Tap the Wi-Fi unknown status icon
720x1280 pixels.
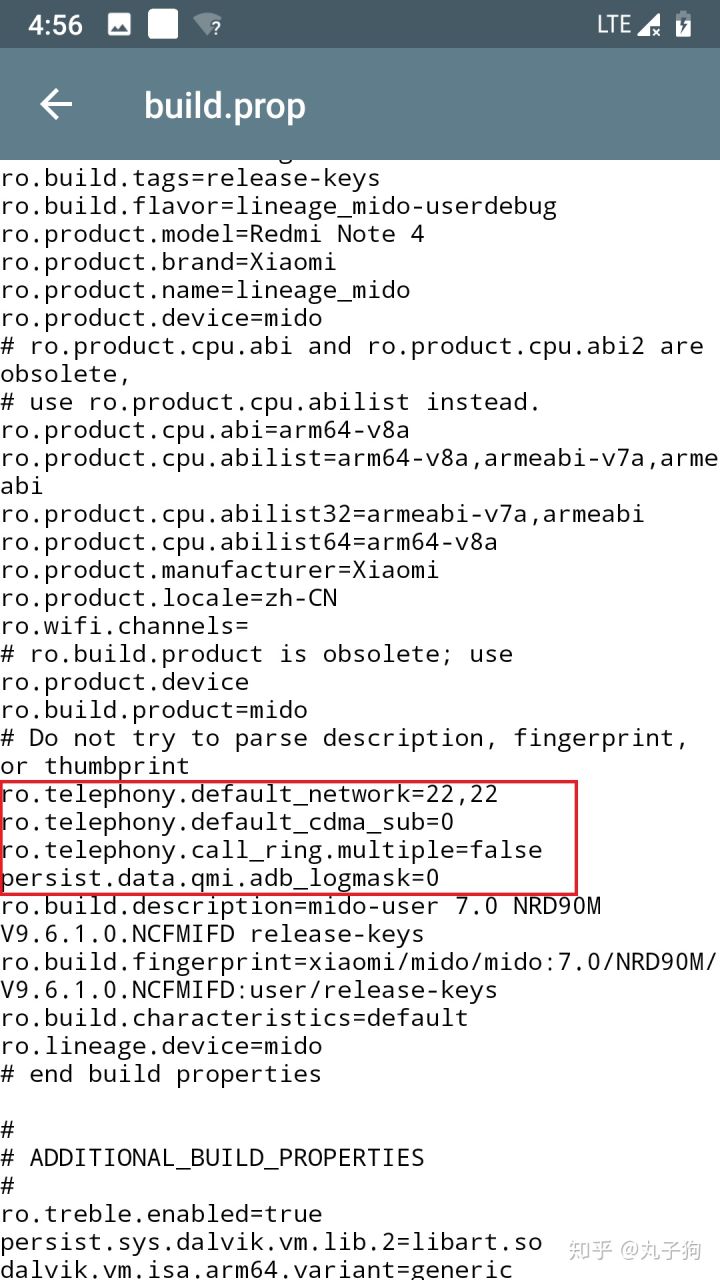(207, 25)
